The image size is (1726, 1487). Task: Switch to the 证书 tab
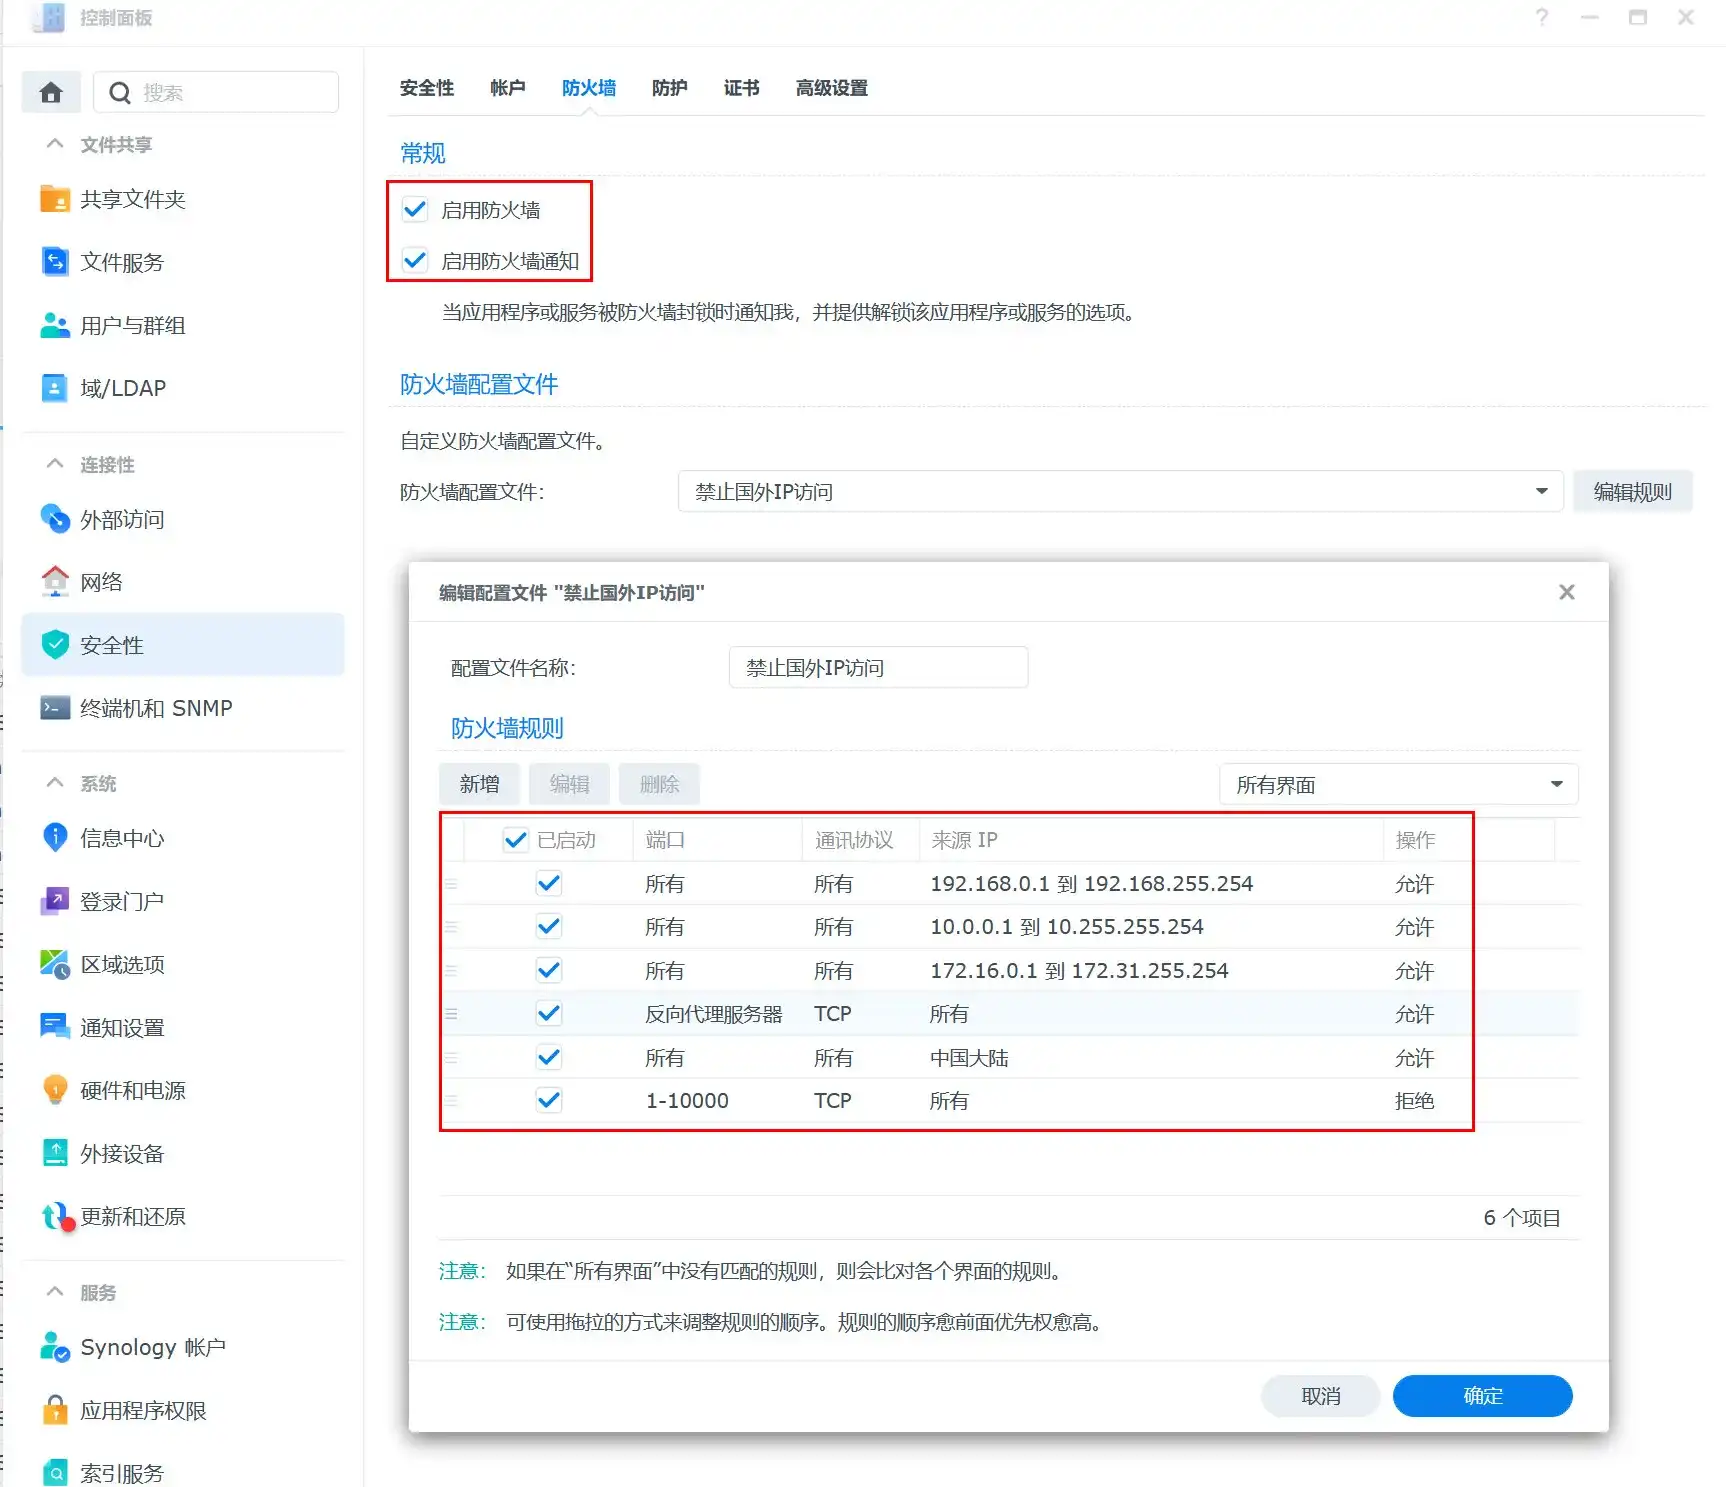coord(739,88)
